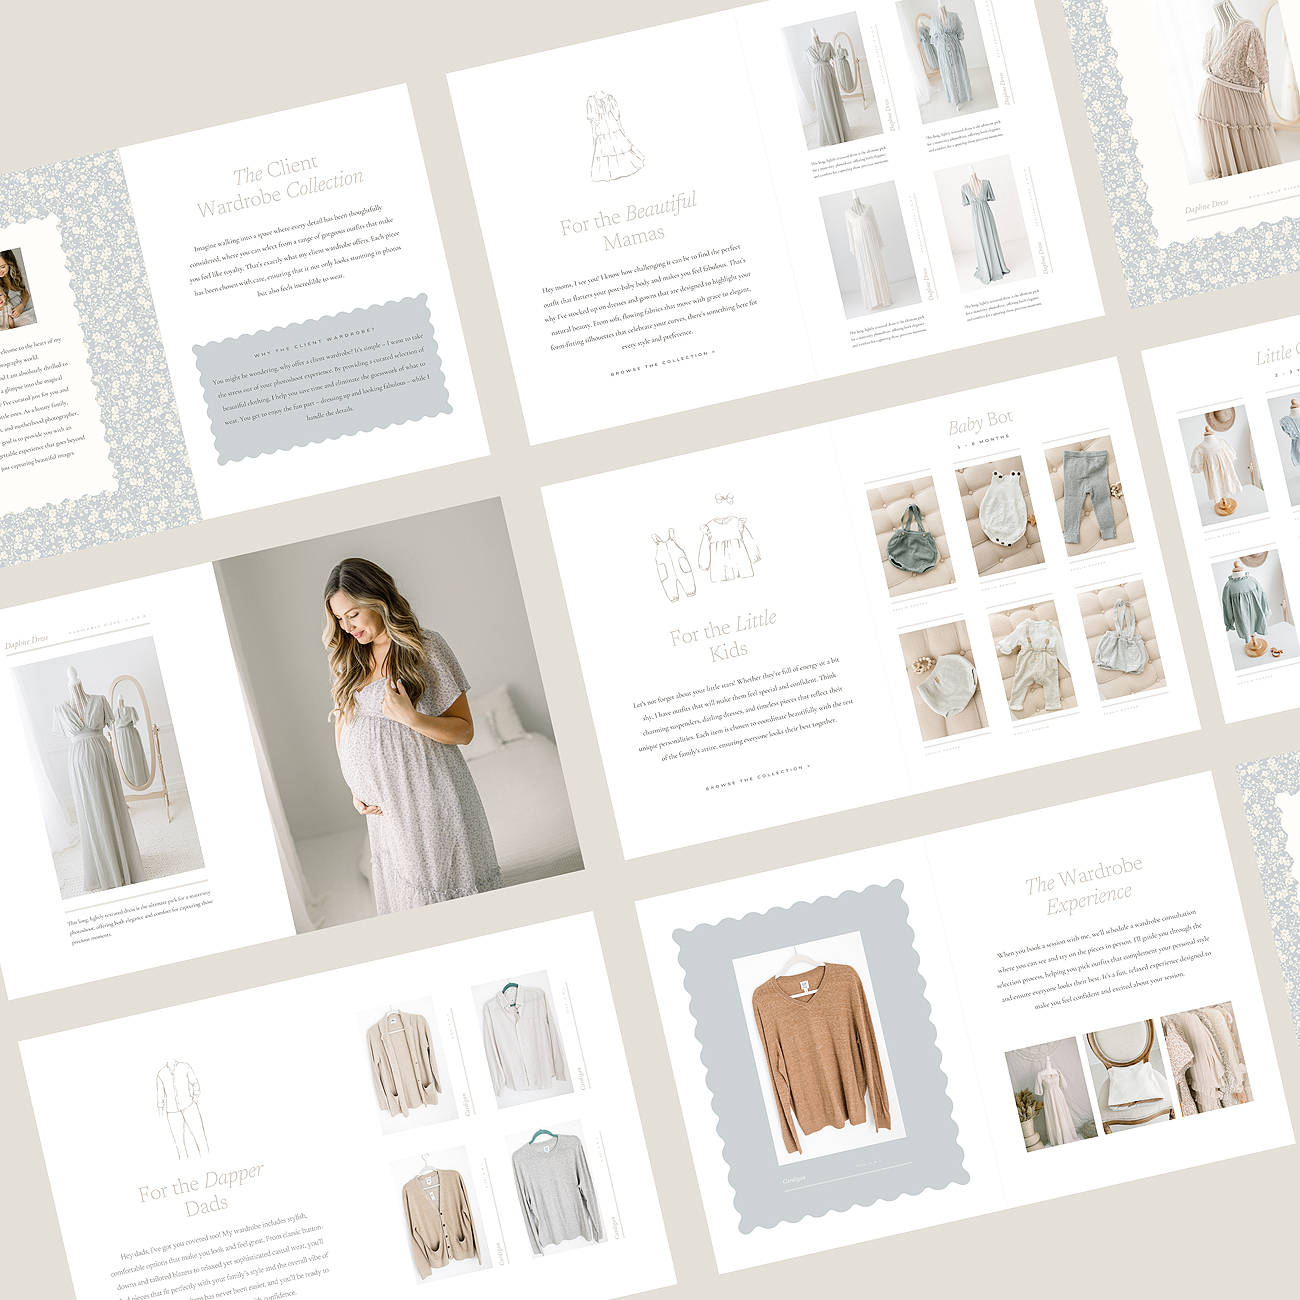This screenshot has height=1300, width=1300.
Task: Open the hanging dresses rack photo
Action: pos(1206,1058)
